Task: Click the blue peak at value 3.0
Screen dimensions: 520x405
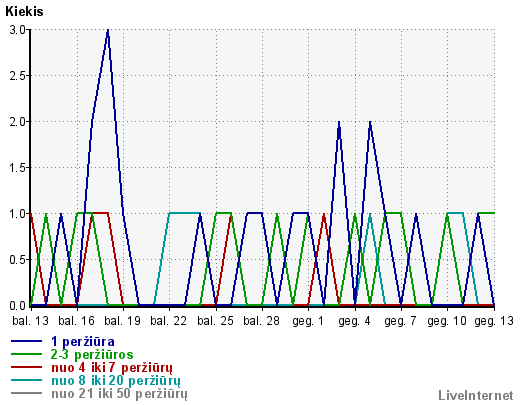Action: (x=107, y=31)
